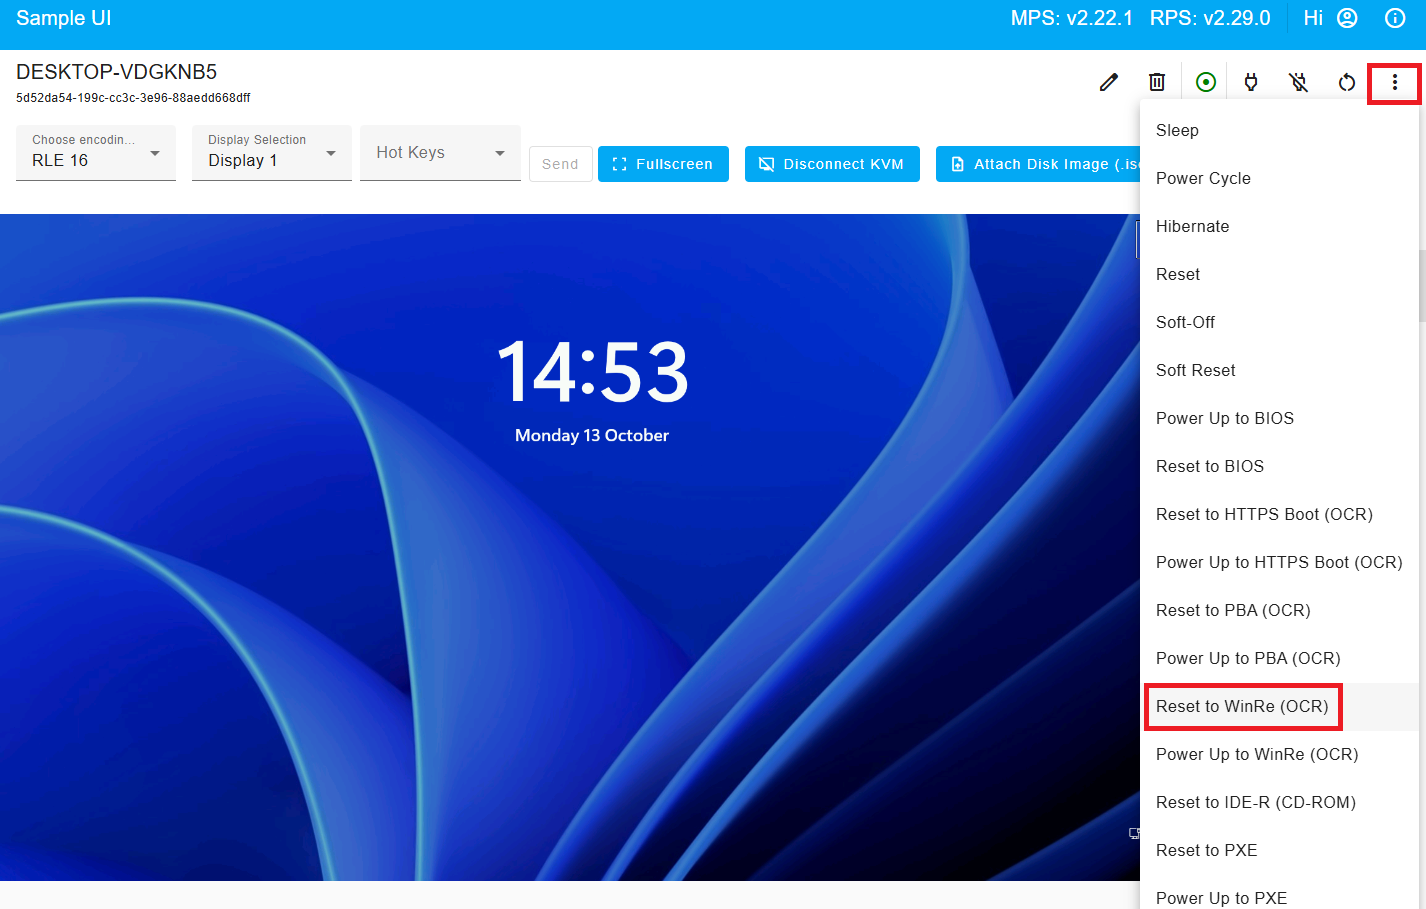Choose Power Cycle from the menu
The image size is (1426, 909).
click(1203, 178)
